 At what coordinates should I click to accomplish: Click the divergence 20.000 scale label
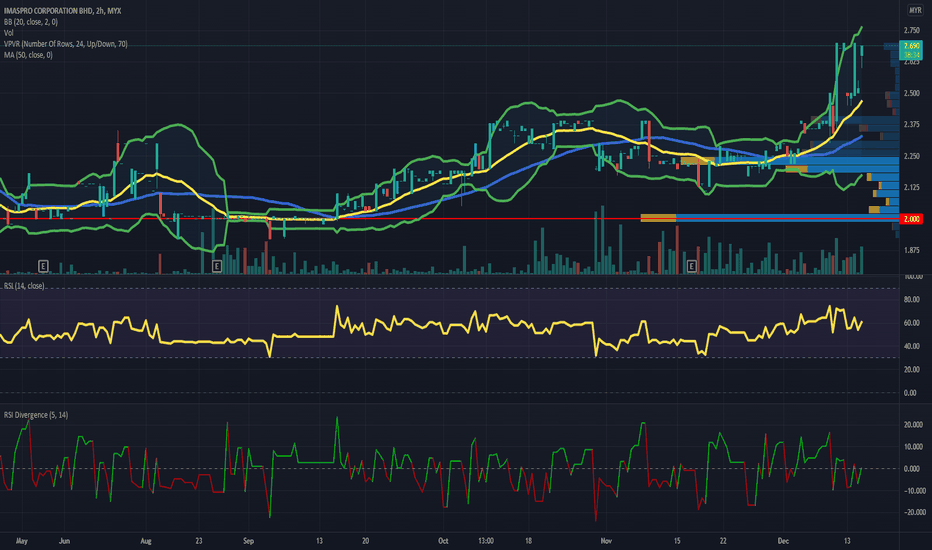[913, 425]
